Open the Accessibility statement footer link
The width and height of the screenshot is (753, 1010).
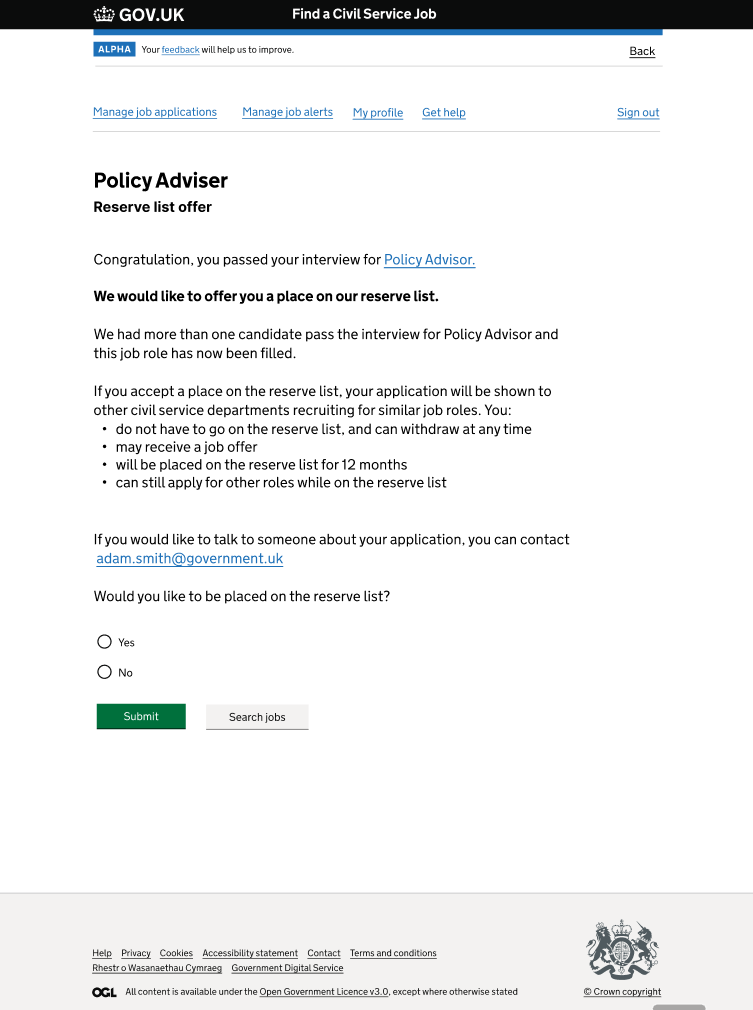[250, 953]
